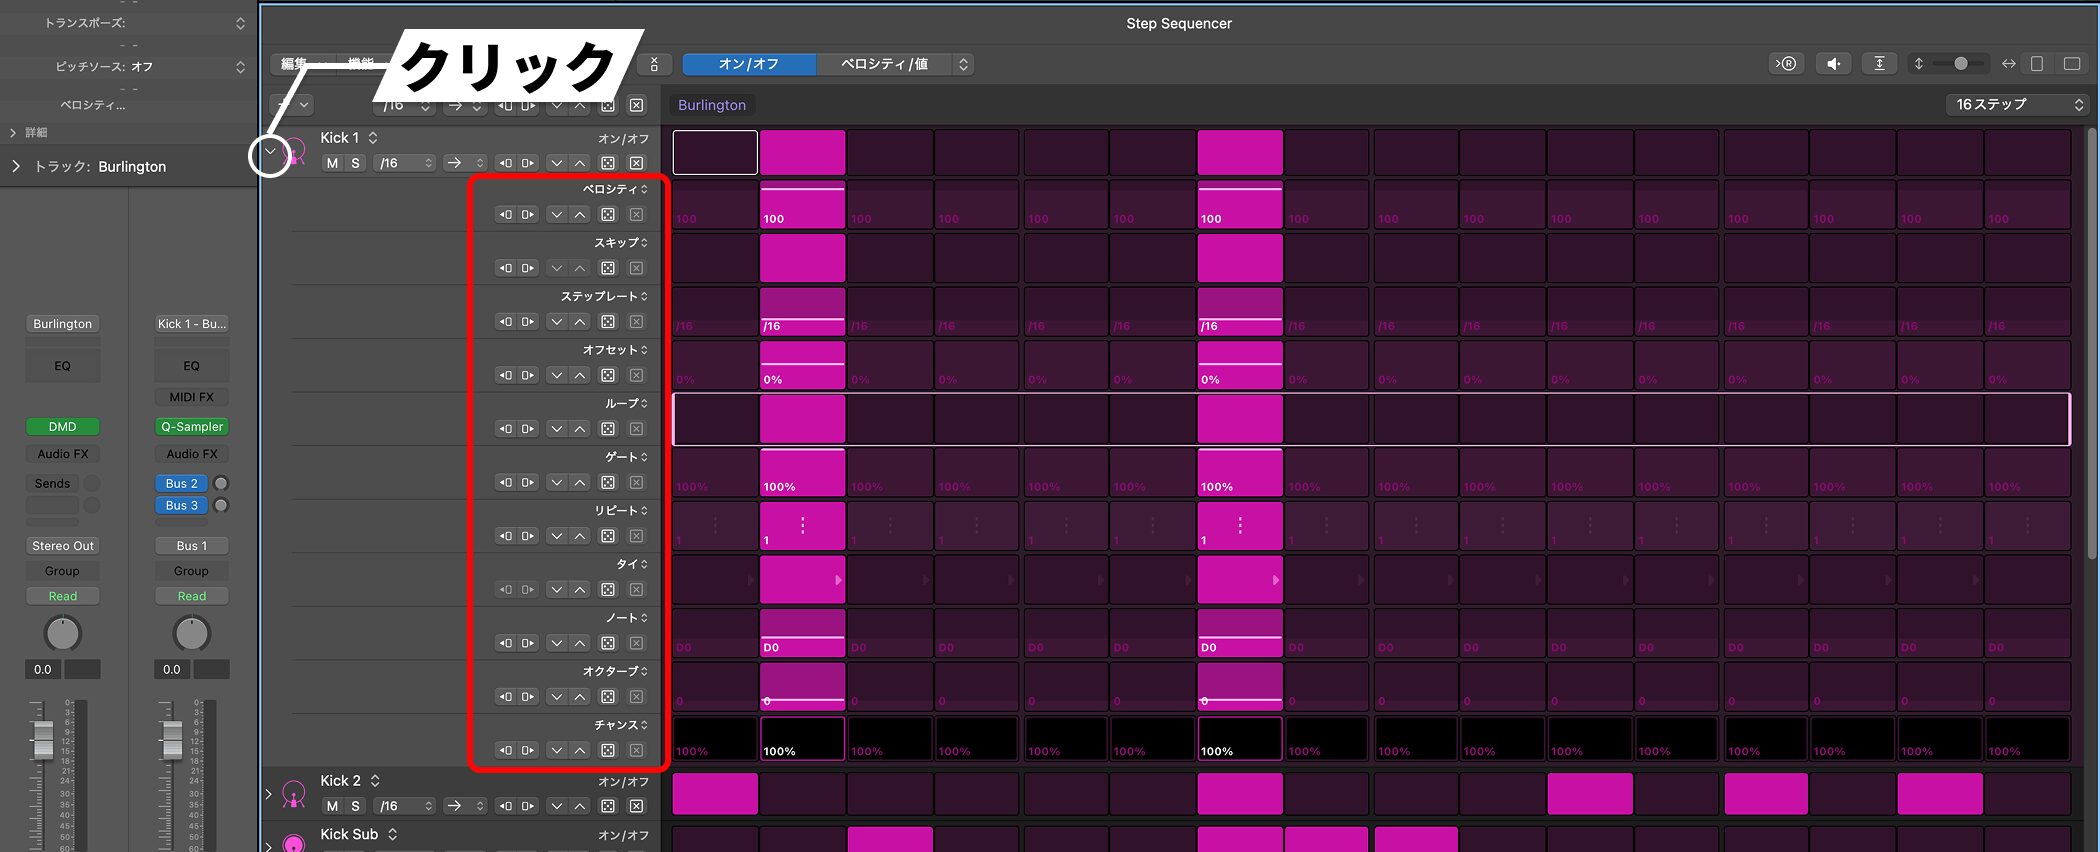Viewport: 2100px width, 852px height.
Task: Mute the Kick 1 row
Action: point(332,163)
